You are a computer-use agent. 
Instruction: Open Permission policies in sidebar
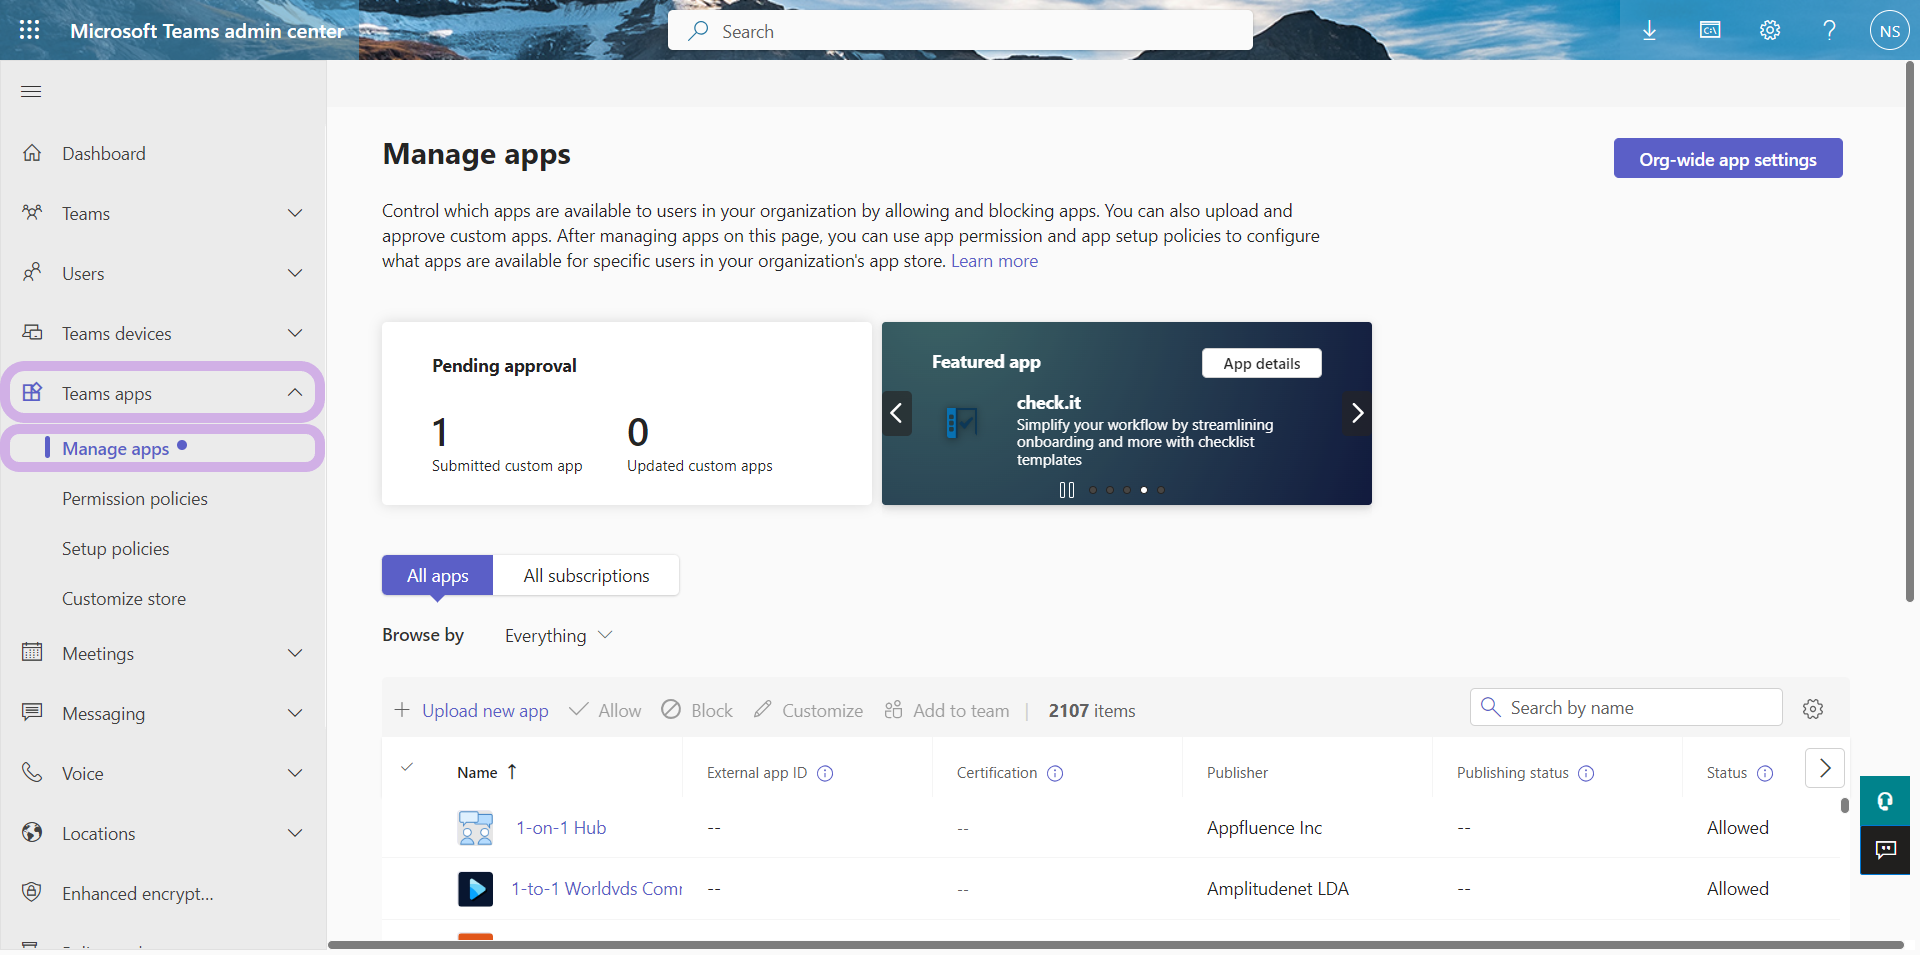point(135,499)
